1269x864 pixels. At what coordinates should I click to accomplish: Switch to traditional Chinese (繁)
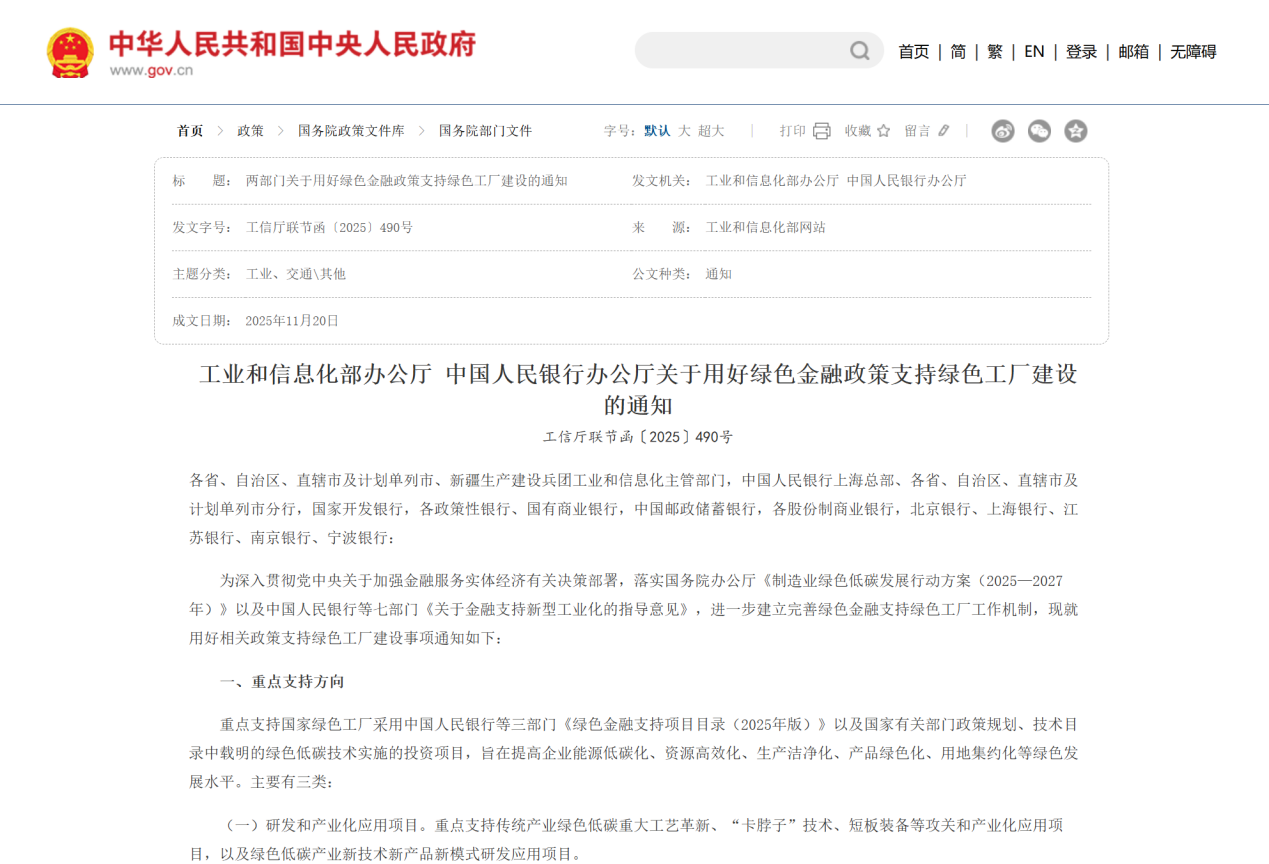(x=994, y=52)
